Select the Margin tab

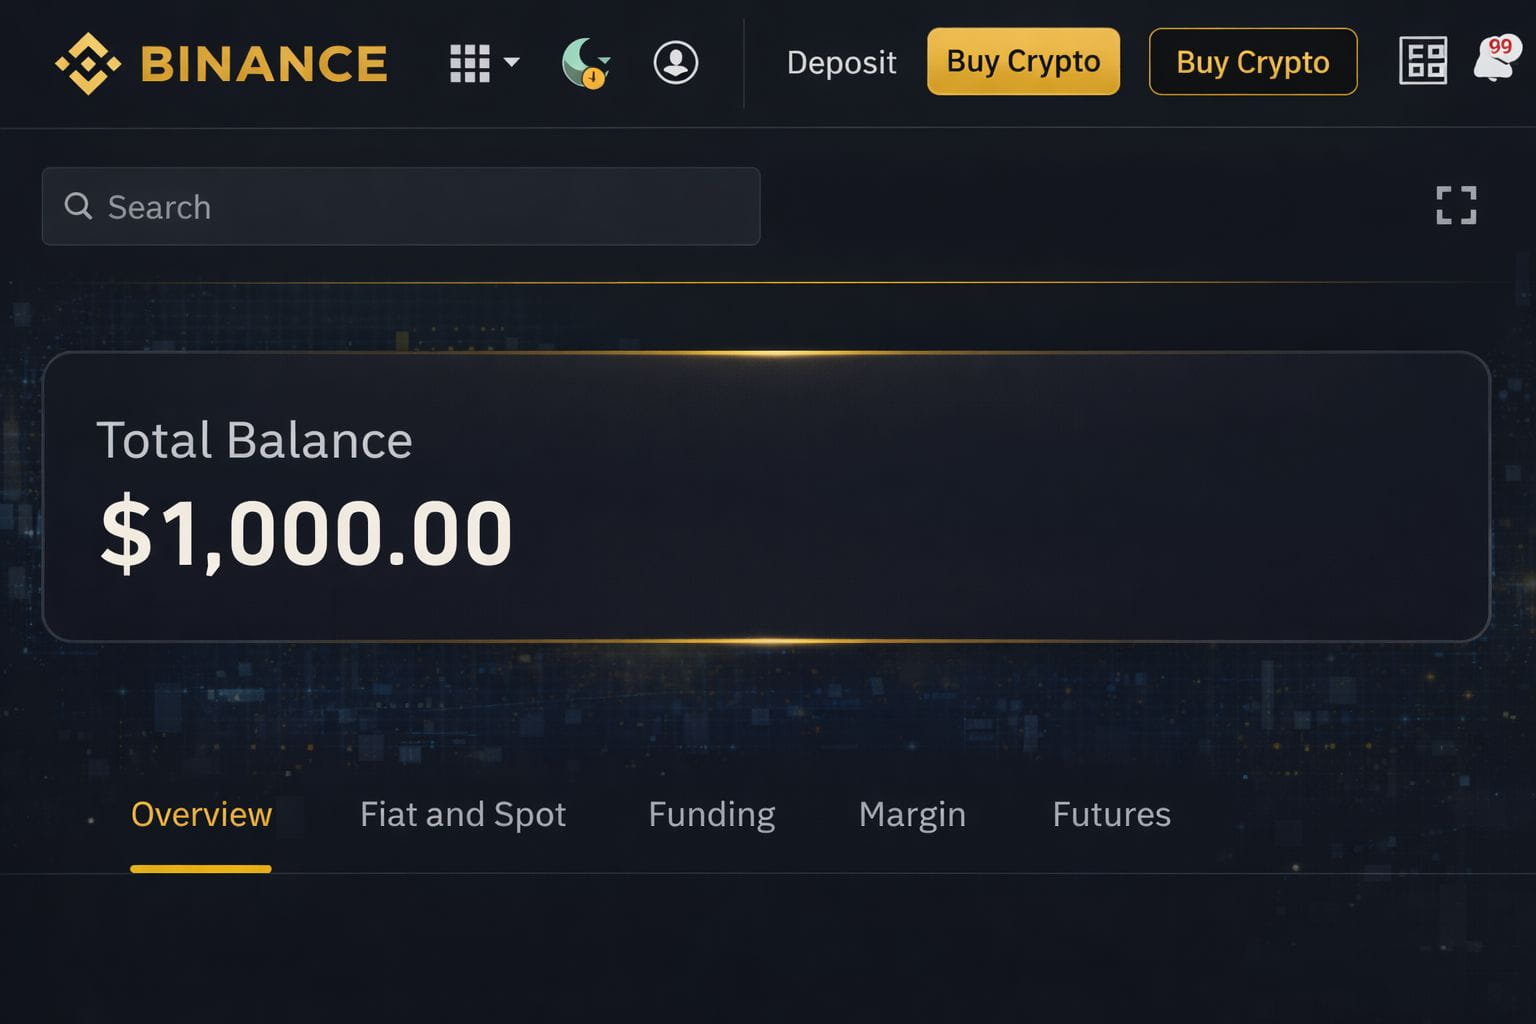point(912,814)
